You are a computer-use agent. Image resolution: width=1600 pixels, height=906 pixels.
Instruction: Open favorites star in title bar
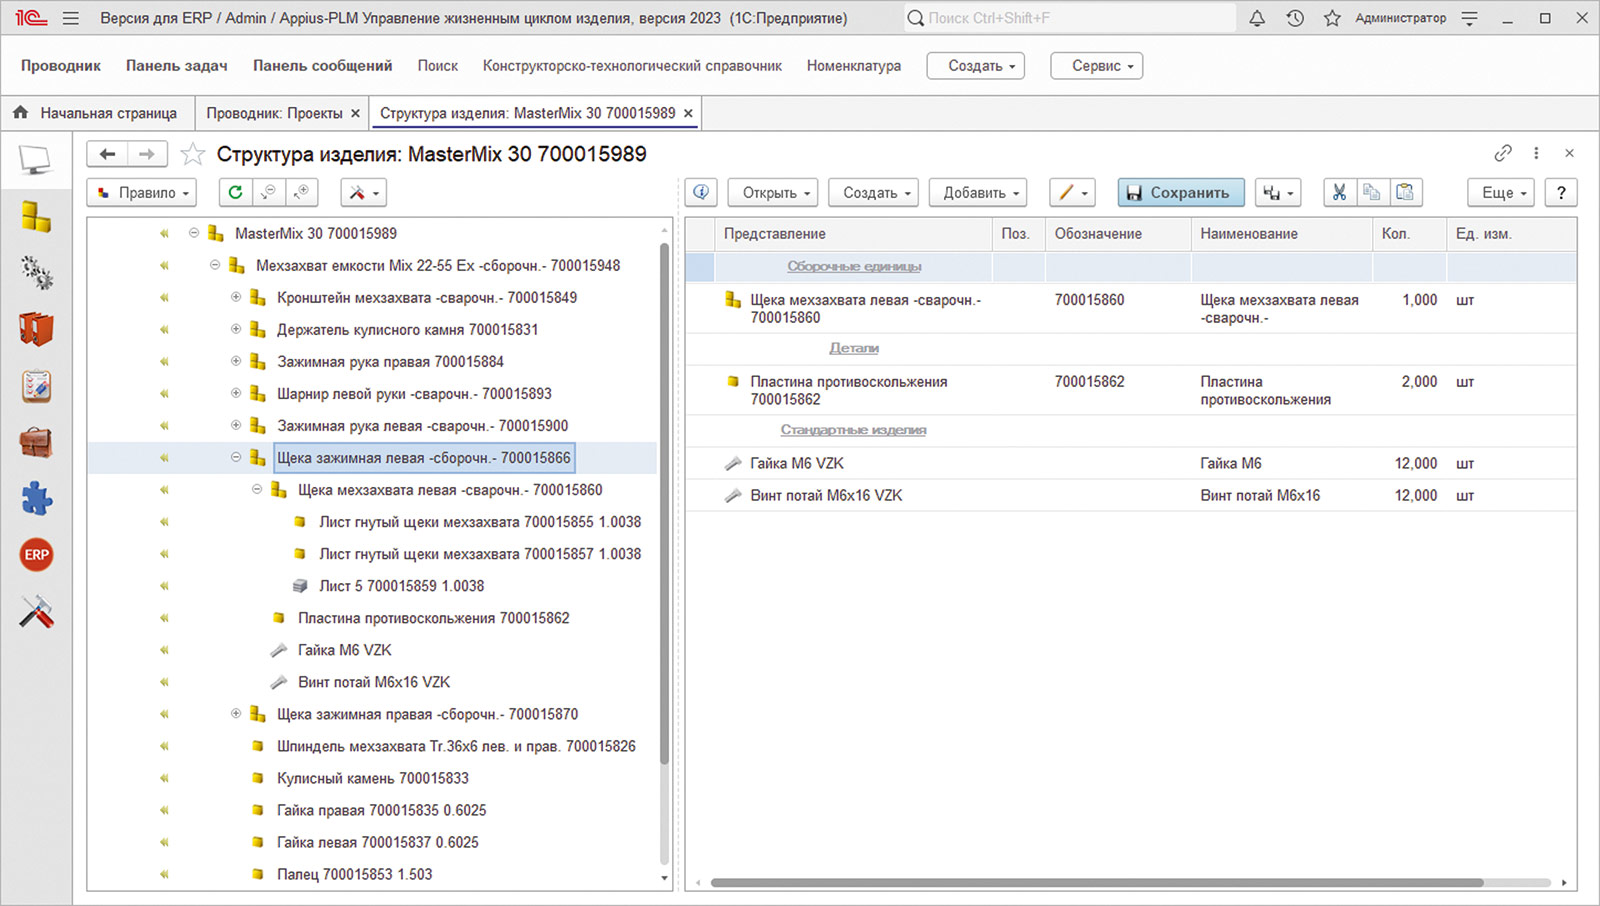[x=1332, y=18]
